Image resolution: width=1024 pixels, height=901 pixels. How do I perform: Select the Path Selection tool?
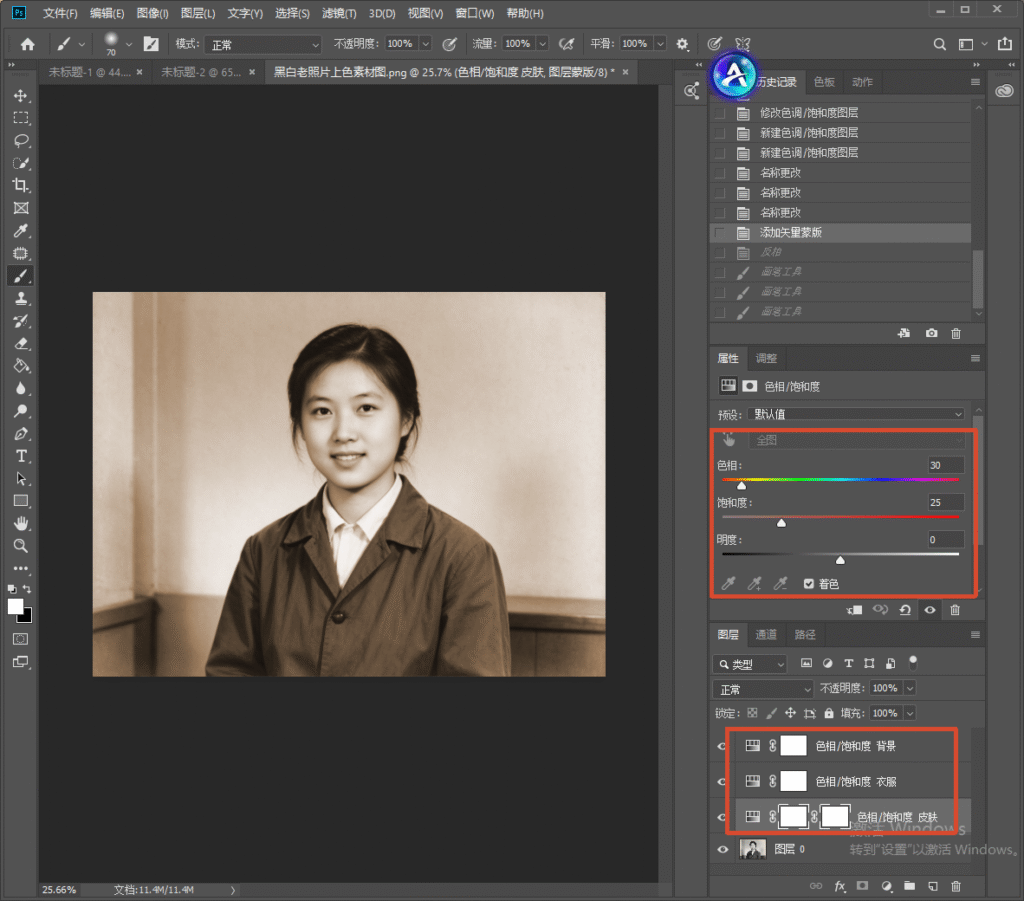coord(21,479)
